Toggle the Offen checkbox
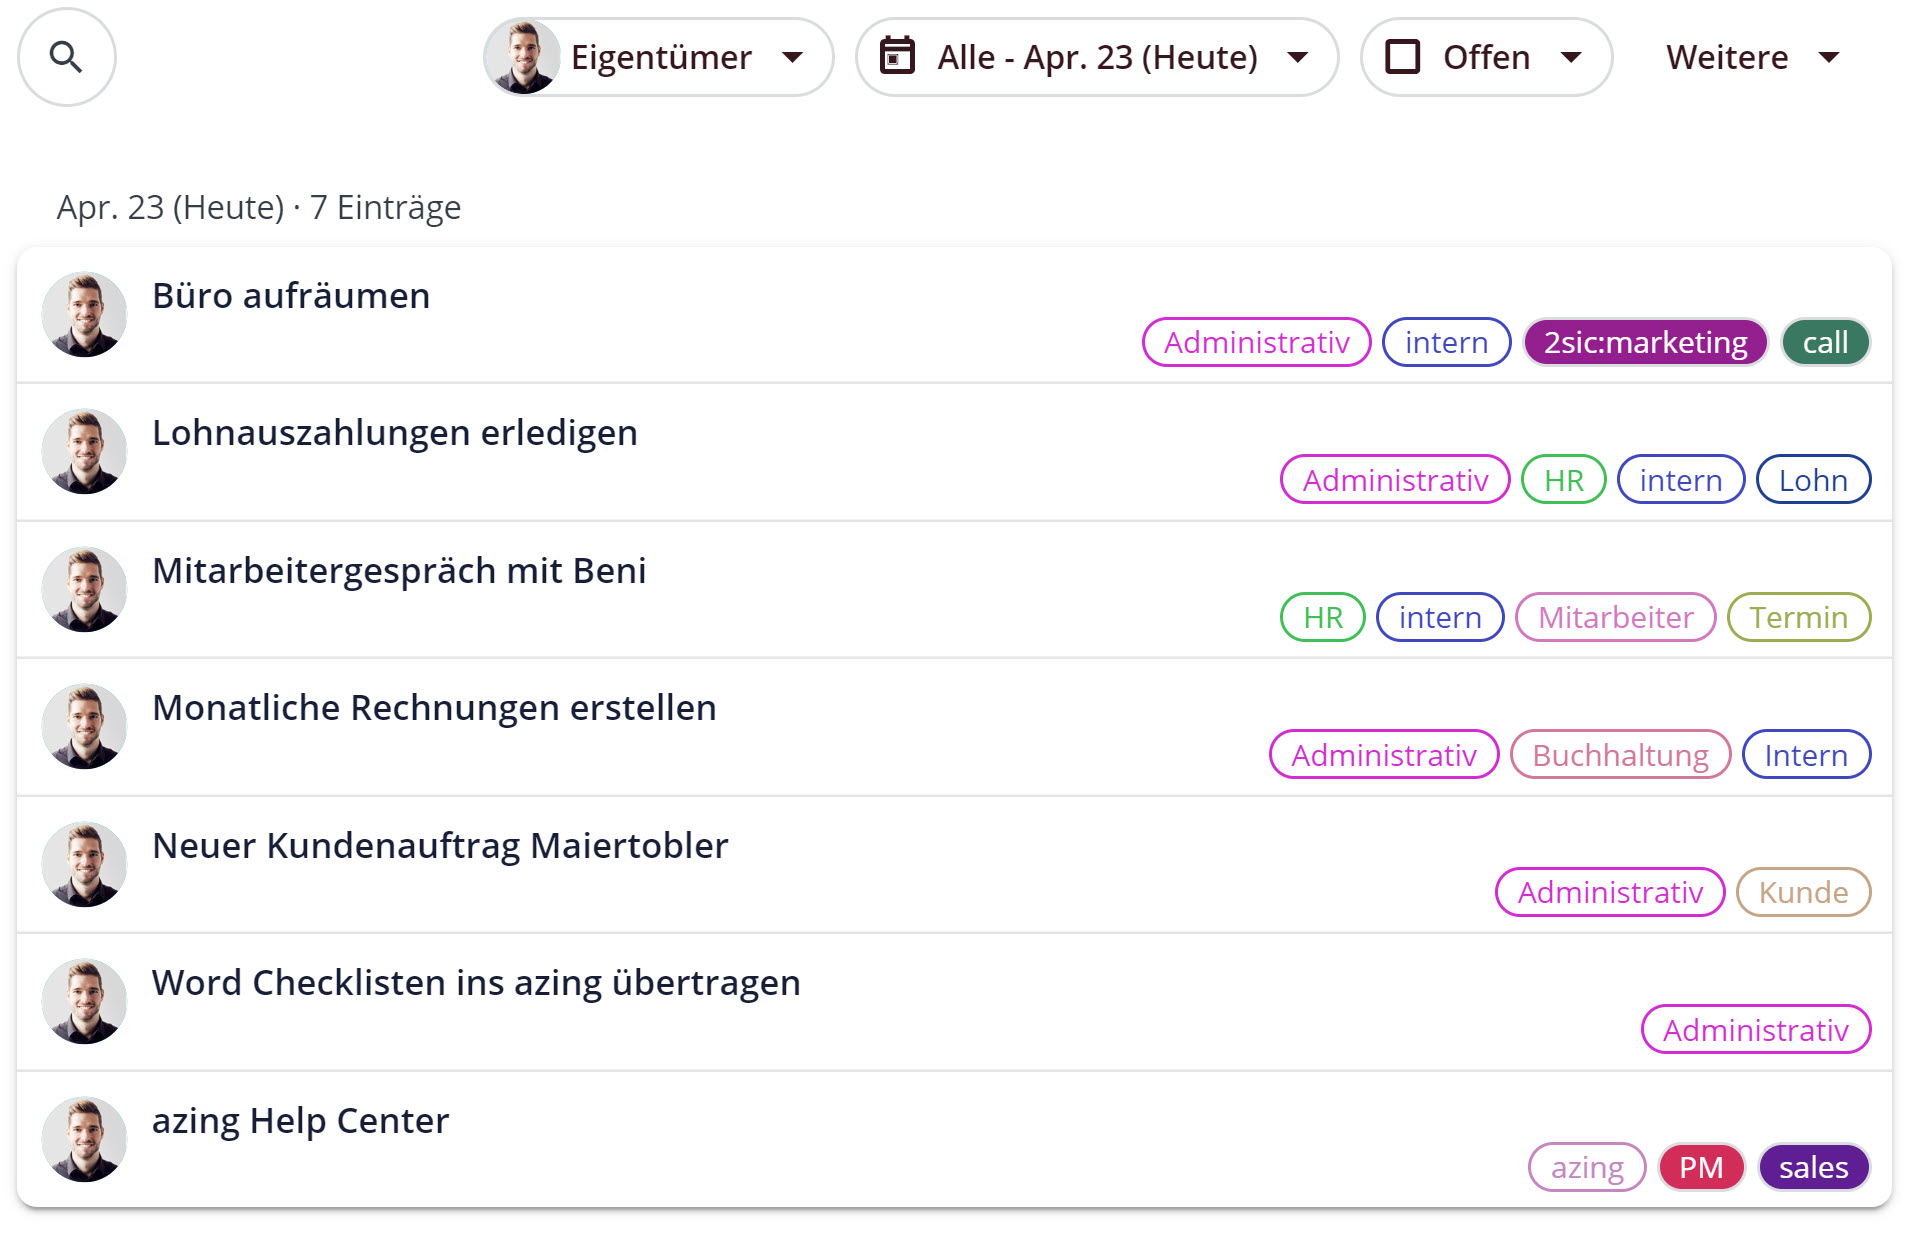Screen dimensions: 1926x1243 pyautogui.click(x=1402, y=57)
